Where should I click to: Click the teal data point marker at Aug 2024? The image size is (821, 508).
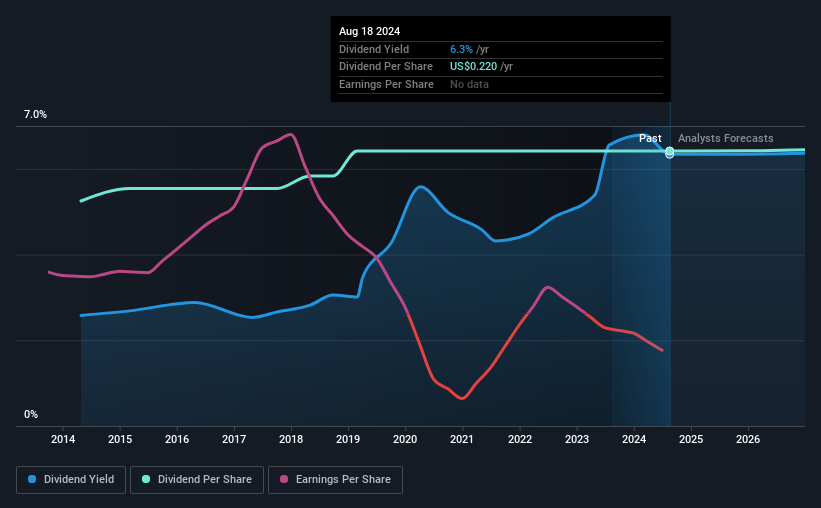[670, 151]
